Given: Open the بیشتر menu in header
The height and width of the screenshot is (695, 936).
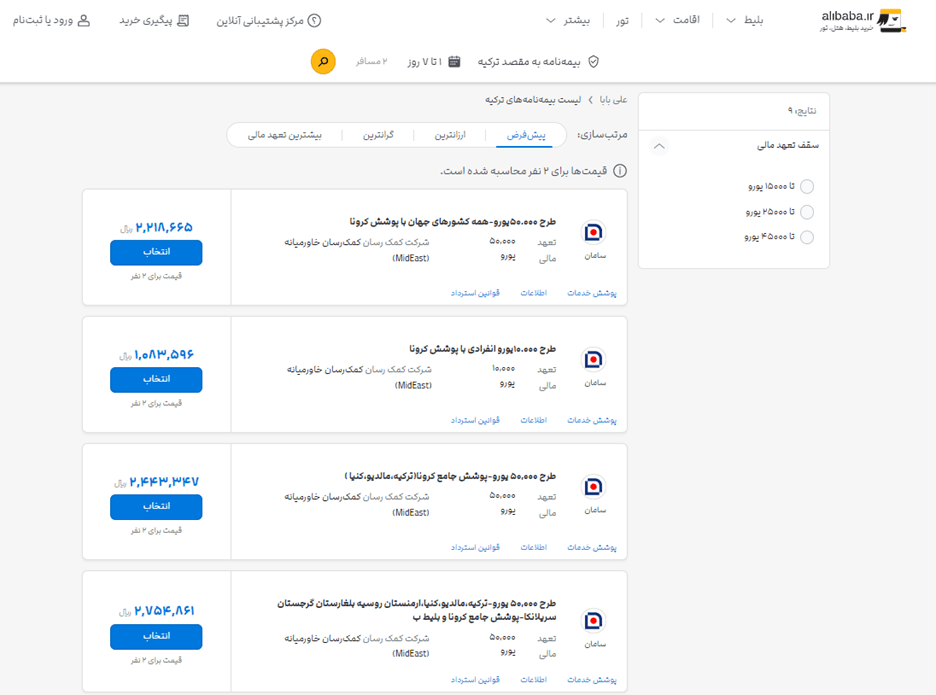Looking at the screenshot, I should [568, 20].
